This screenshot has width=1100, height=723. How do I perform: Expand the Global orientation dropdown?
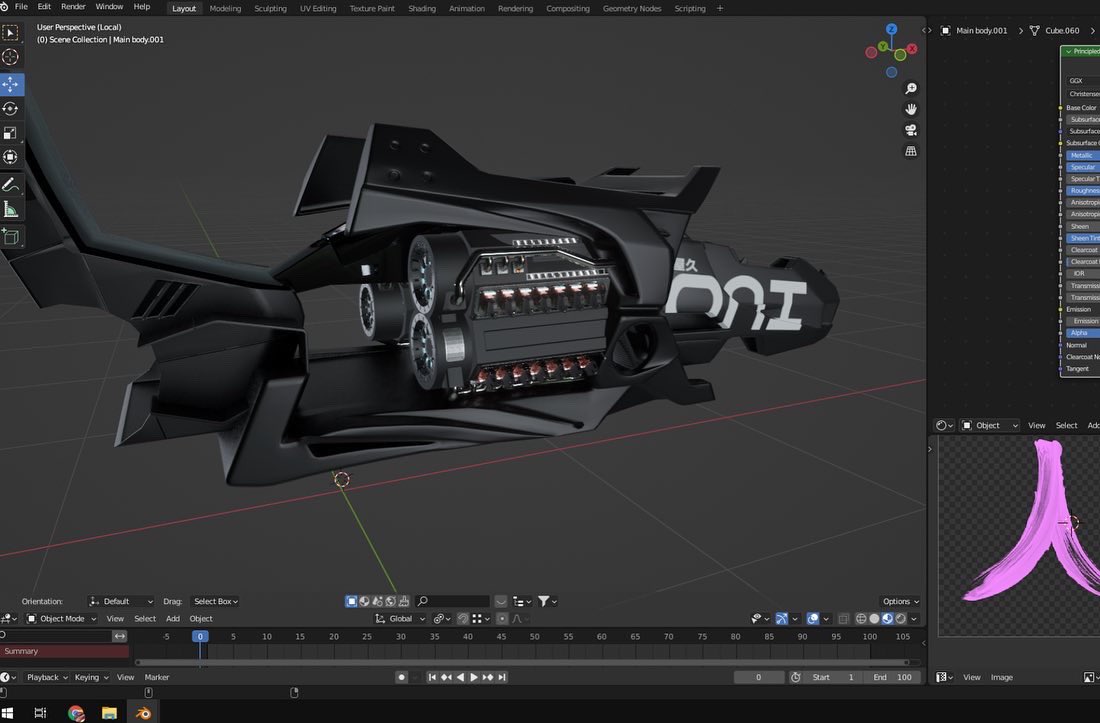pyautogui.click(x=400, y=619)
